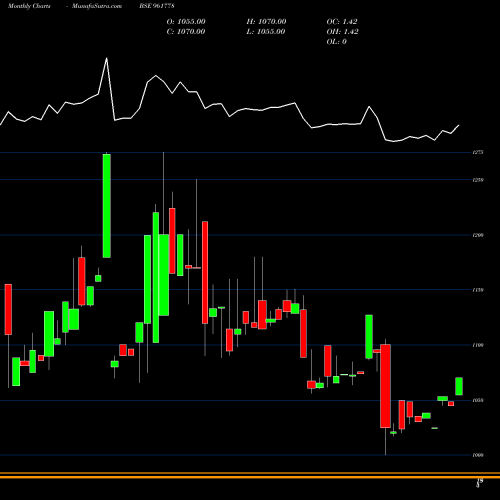Click the 1150 price axis label
The width and height of the screenshot is (500, 500).
[478, 290]
